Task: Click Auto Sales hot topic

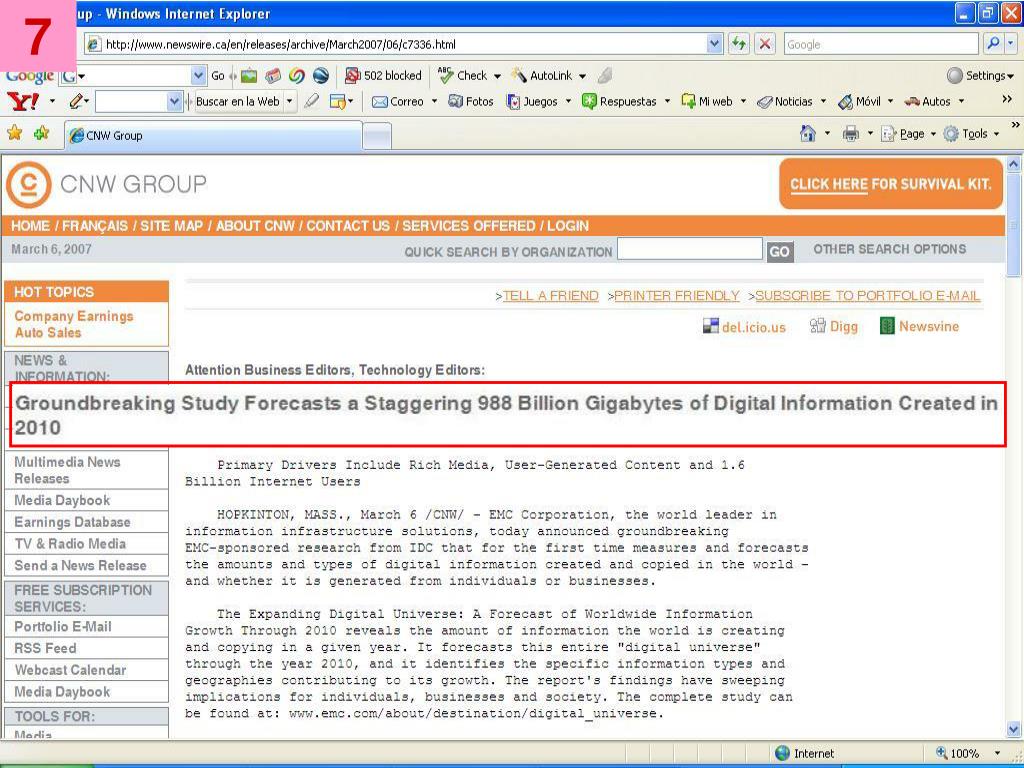Action: coord(48,333)
